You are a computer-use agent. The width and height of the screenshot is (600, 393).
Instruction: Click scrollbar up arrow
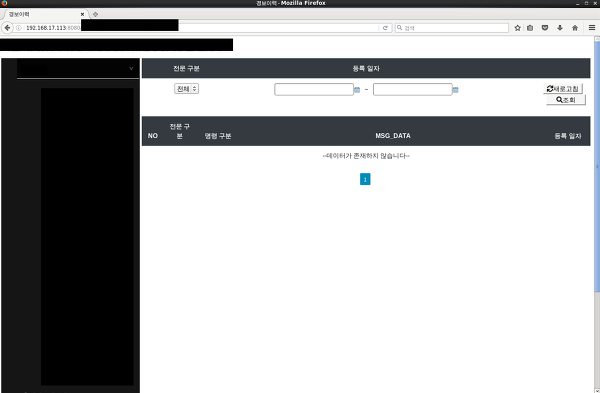click(597, 39)
